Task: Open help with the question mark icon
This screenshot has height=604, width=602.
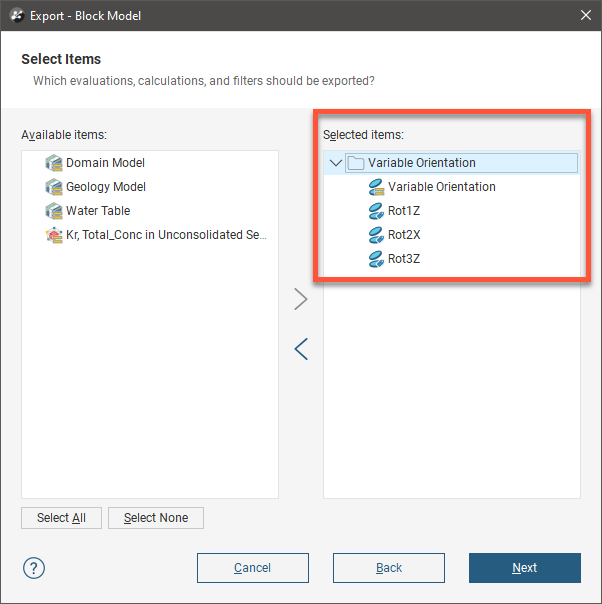Action: tap(34, 568)
